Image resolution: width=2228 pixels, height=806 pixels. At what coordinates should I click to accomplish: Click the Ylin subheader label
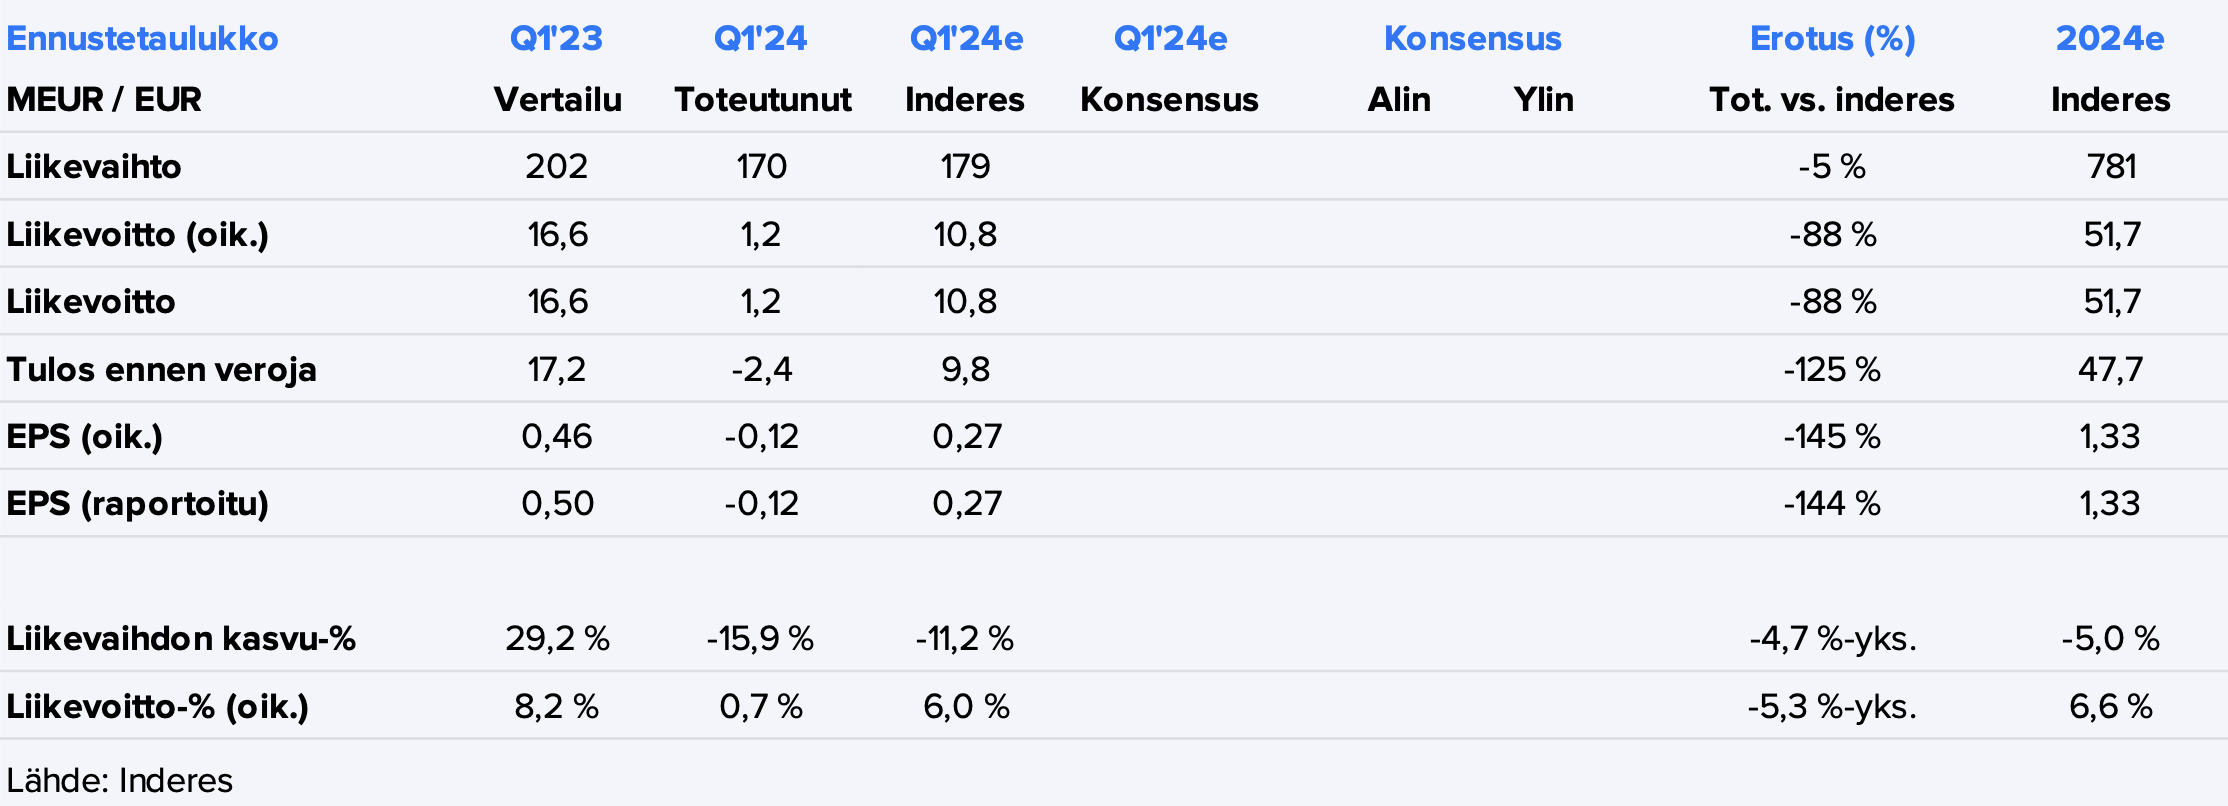[x=1543, y=100]
